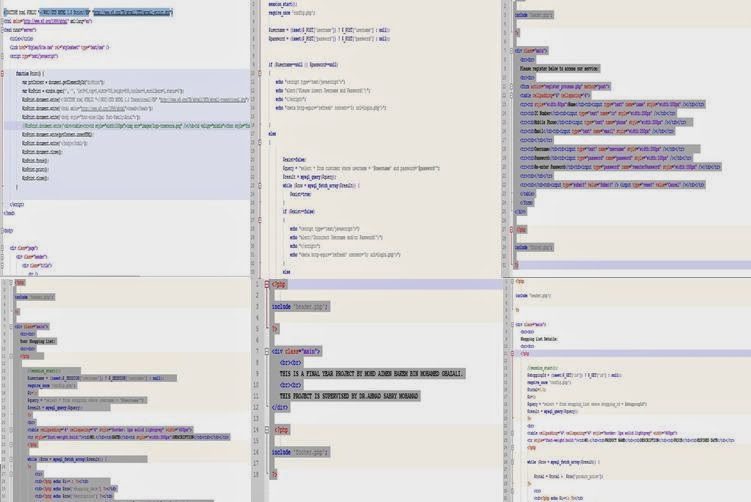Click the Re-enter Password table row code line
The height and width of the screenshot is (502, 751).
(620, 167)
